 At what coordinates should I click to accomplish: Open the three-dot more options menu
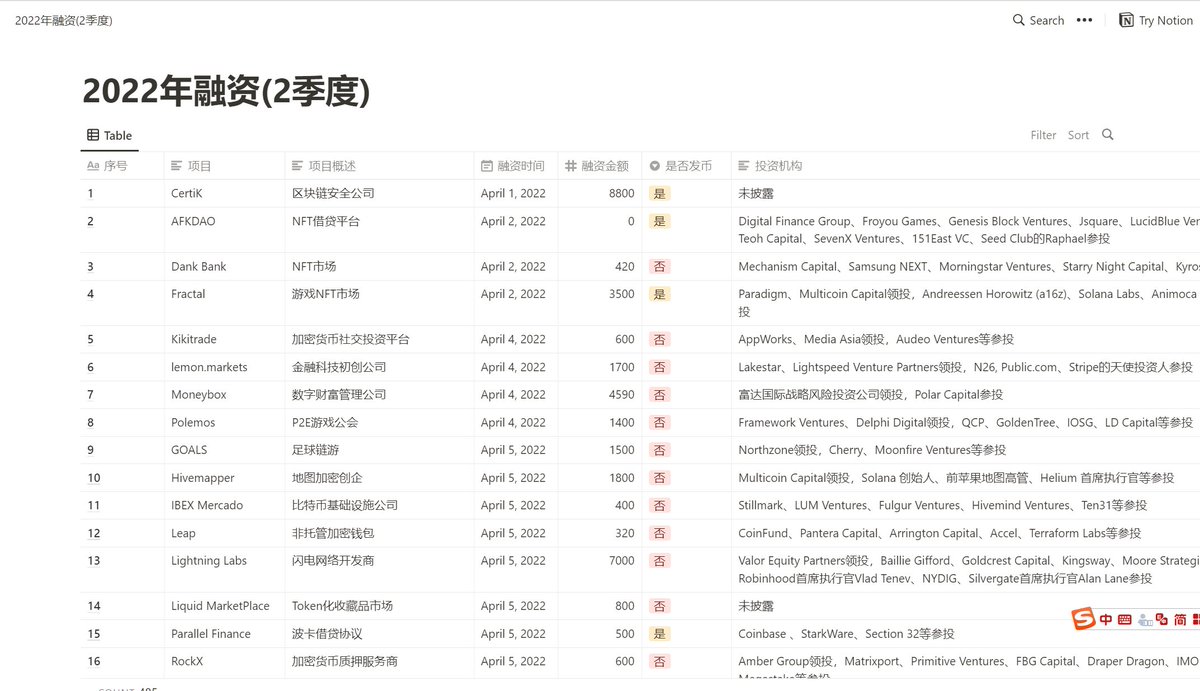pos(1084,20)
